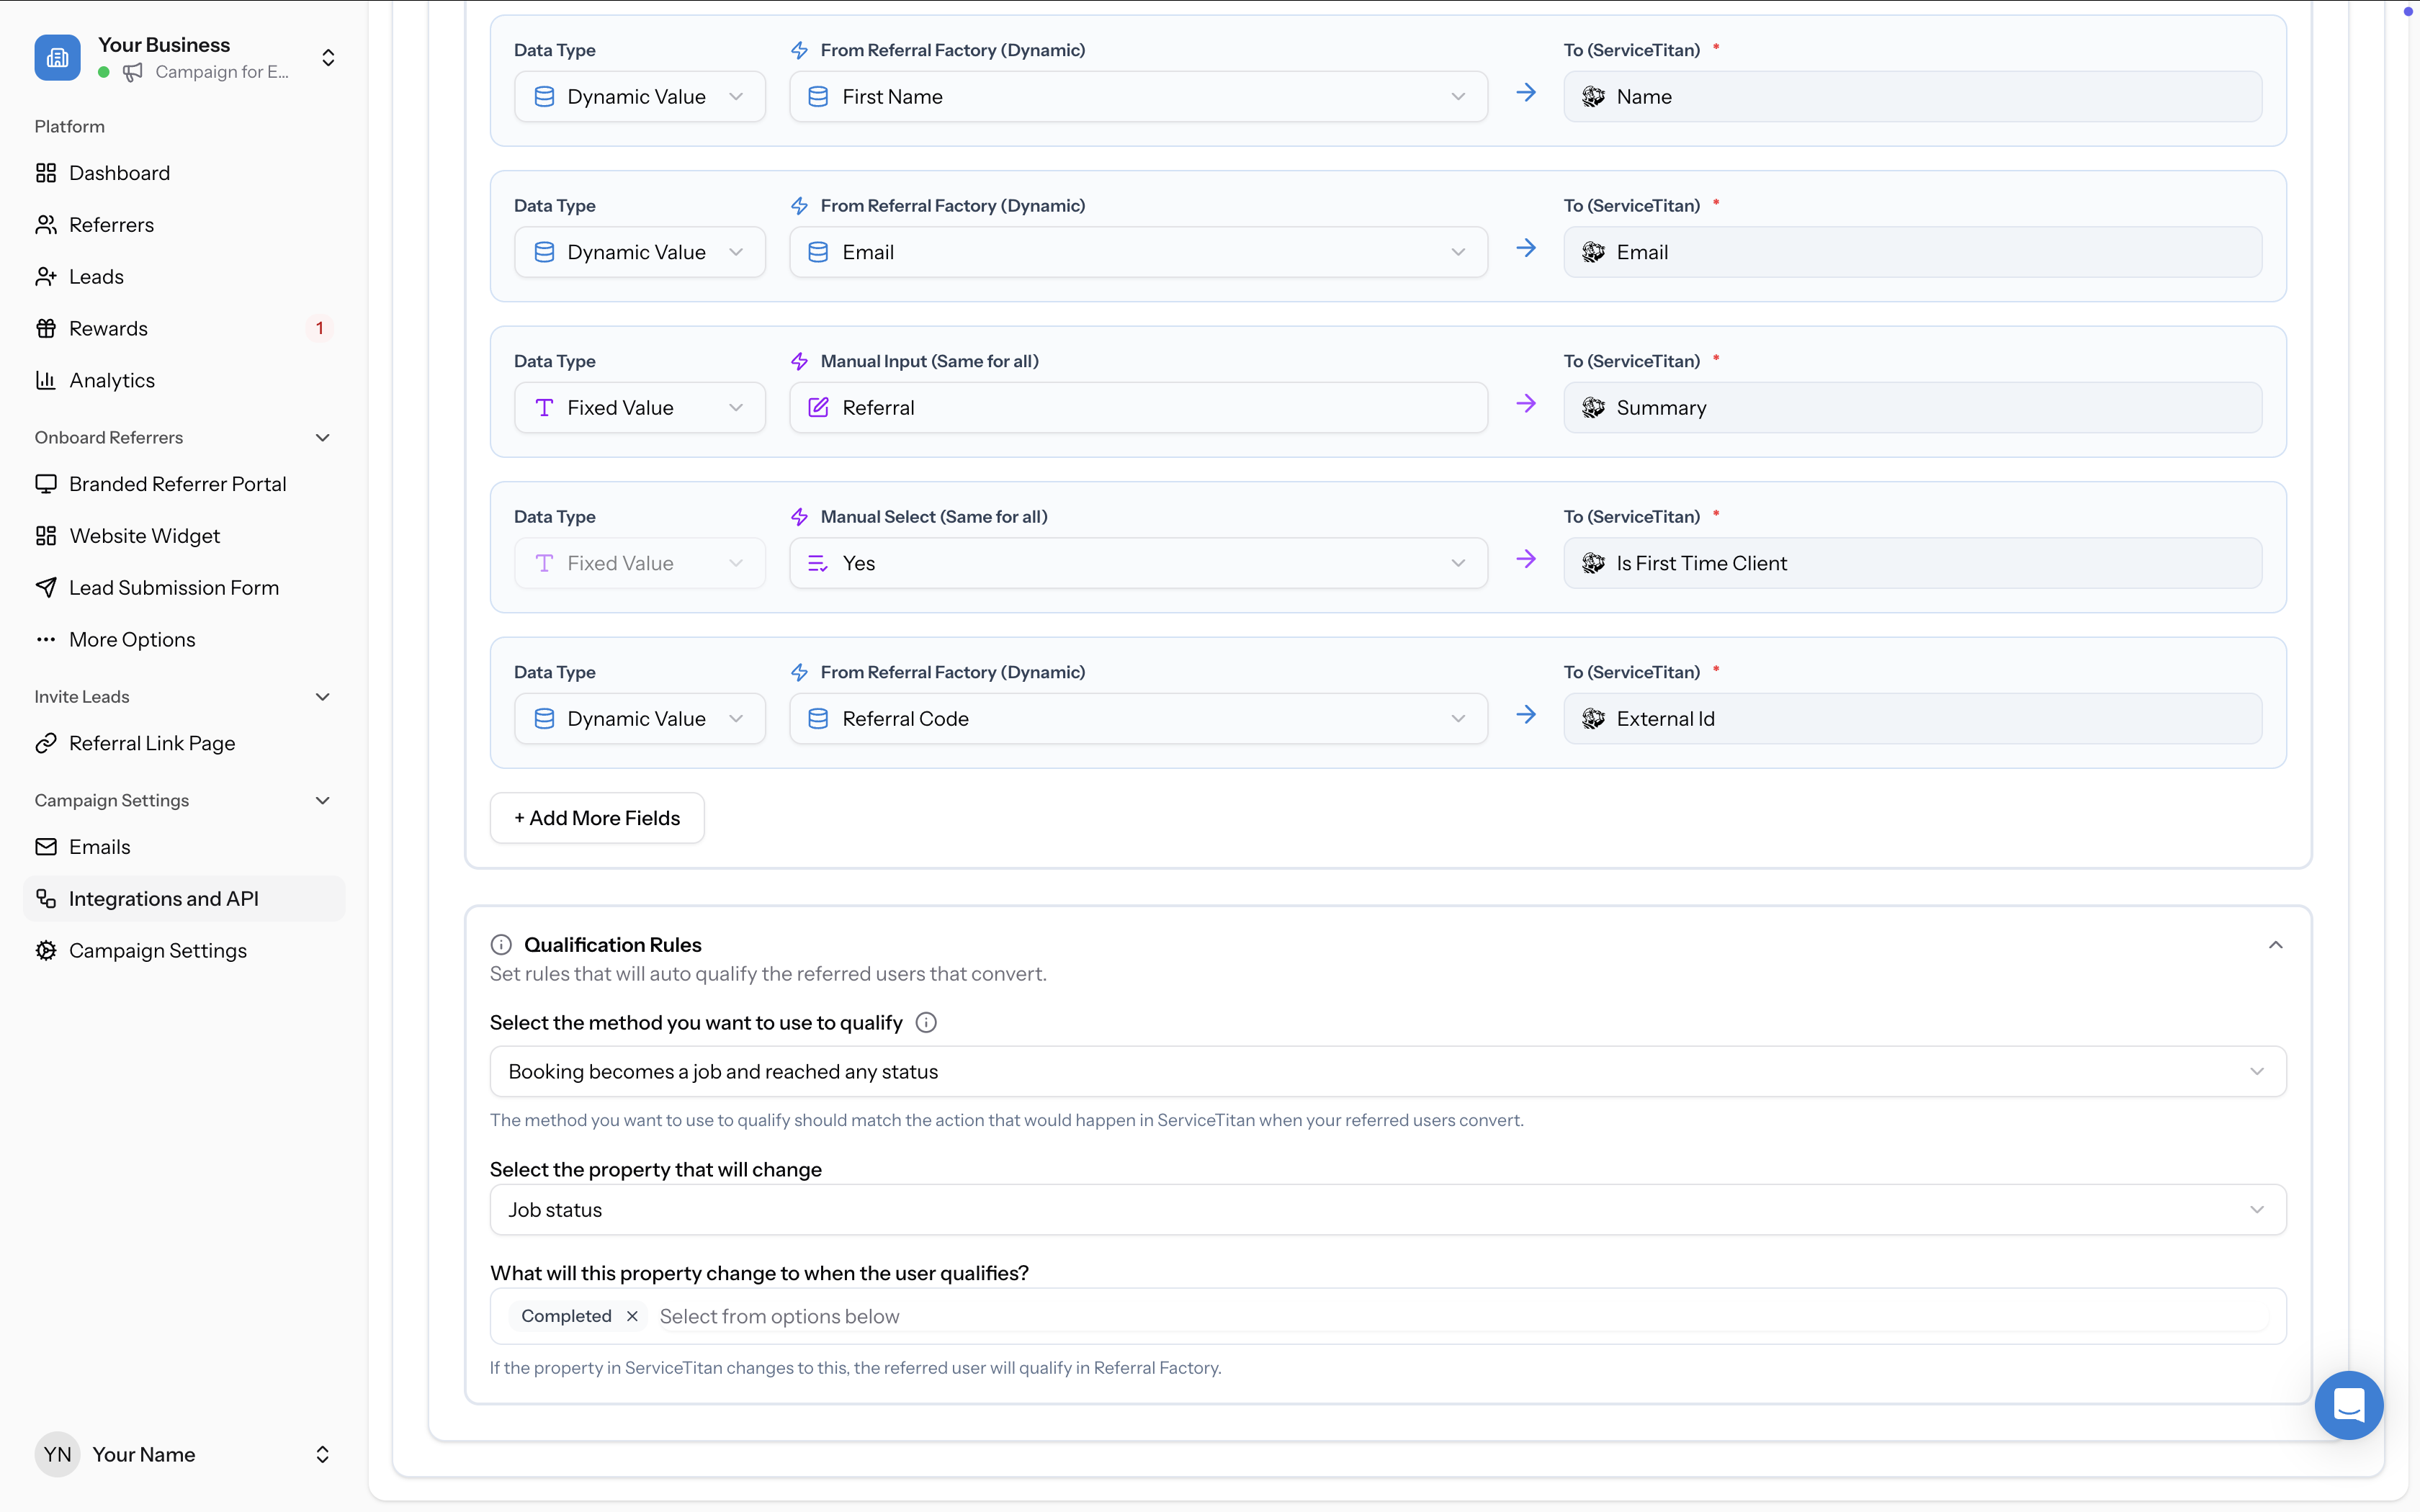Open the First Name source field dropdown
The image size is (2420, 1512).
[1138, 97]
